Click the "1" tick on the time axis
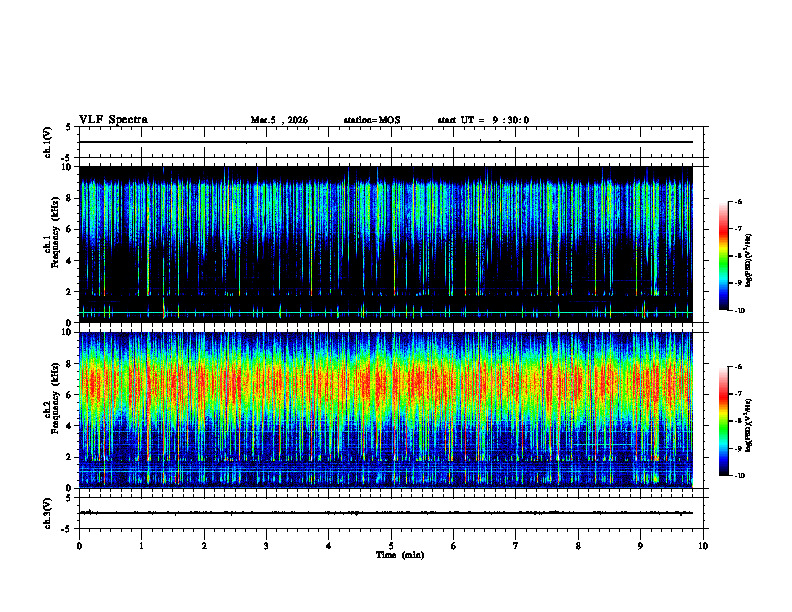Image resolution: width=792 pixels, height=612 pixels. point(141,546)
